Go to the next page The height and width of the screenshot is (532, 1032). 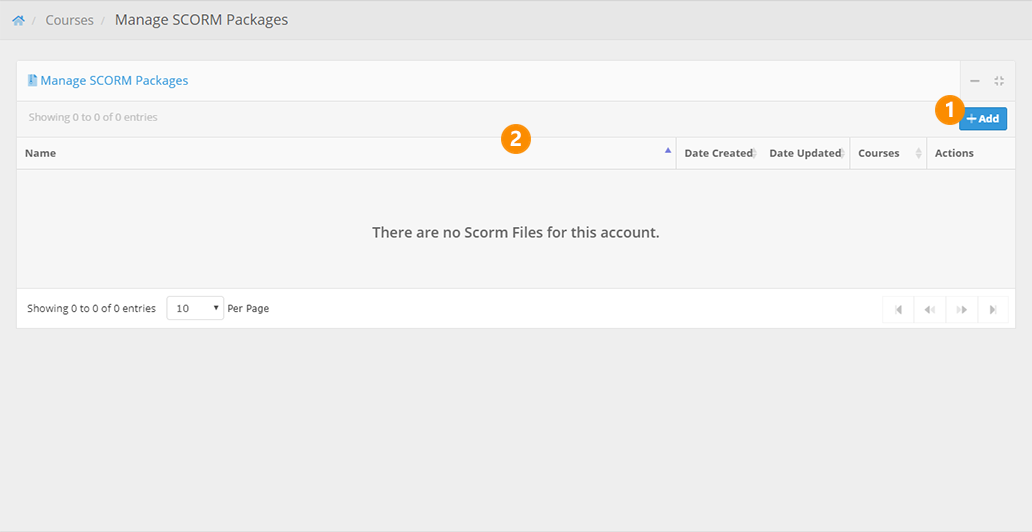[x=961, y=310]
